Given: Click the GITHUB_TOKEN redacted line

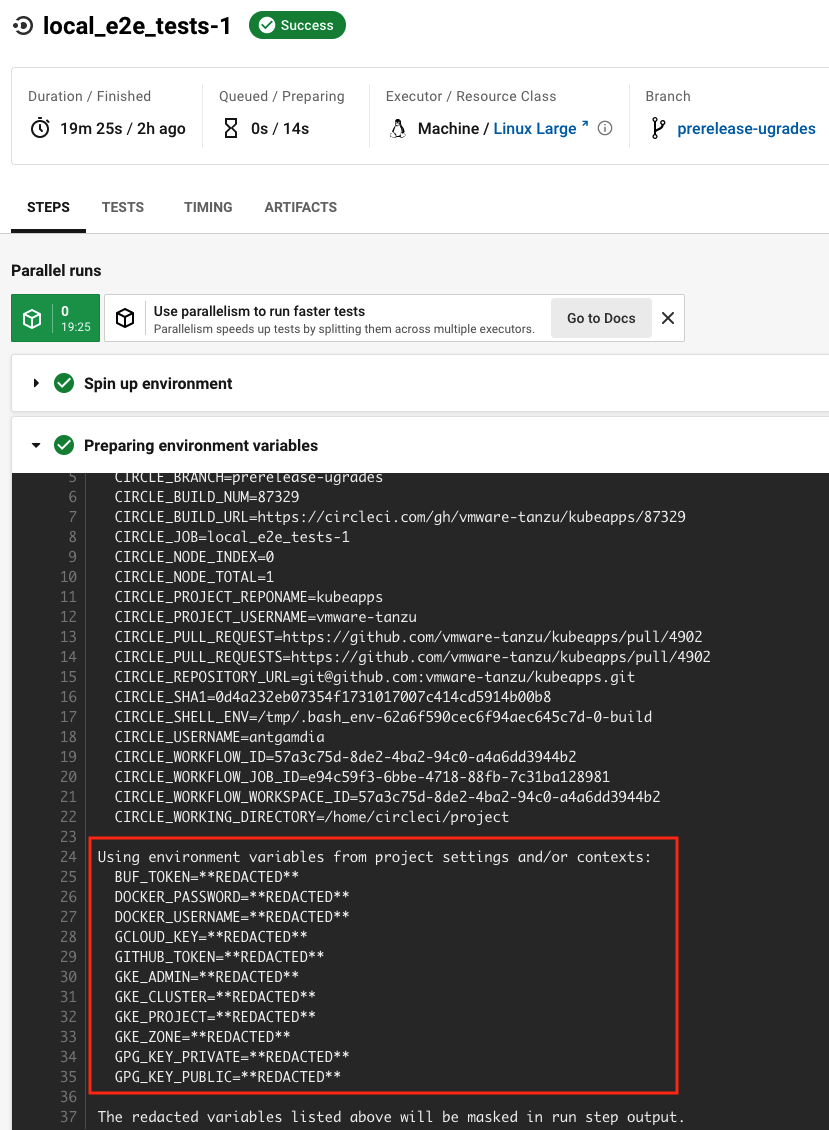Looking at the screenshot, I should coord(219,957).
